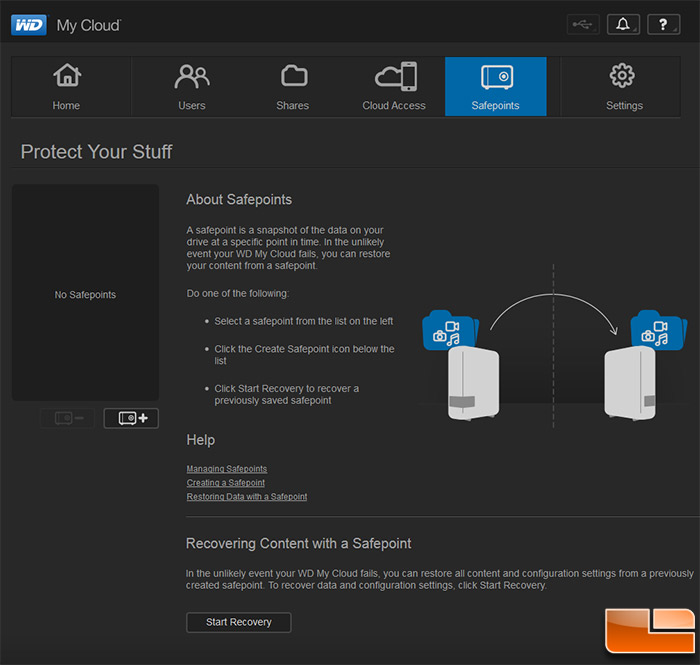The image size is (700, 665).
Task: Click the WD logo icon
Action: (29, 25)
